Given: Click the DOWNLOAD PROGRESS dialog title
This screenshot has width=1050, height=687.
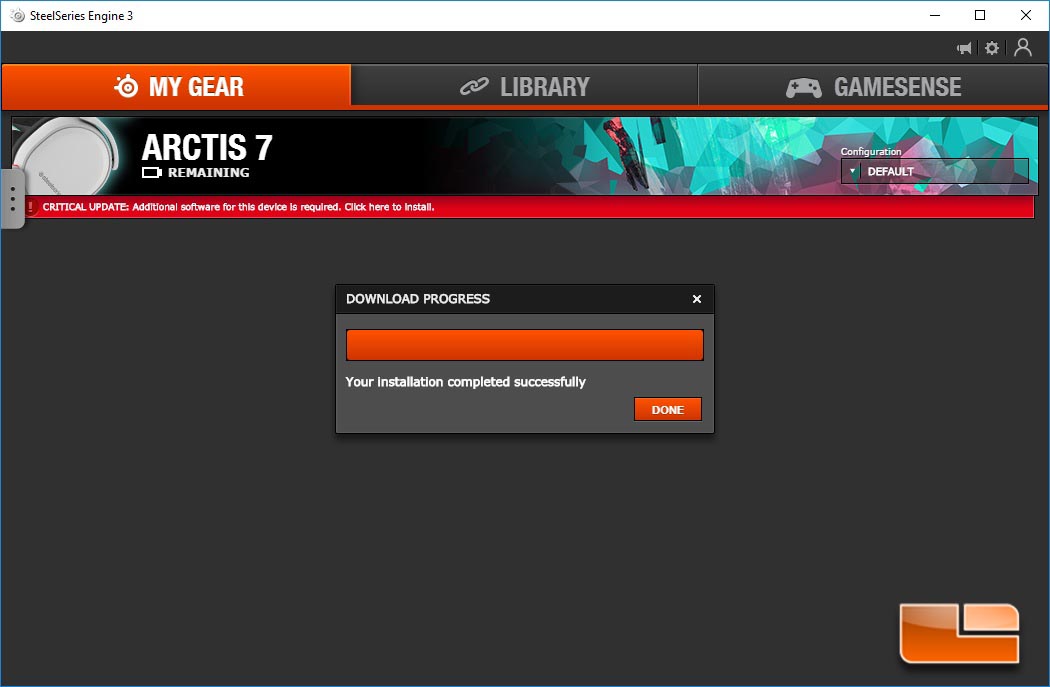Looking at the screenshot, I should (418, 299).
